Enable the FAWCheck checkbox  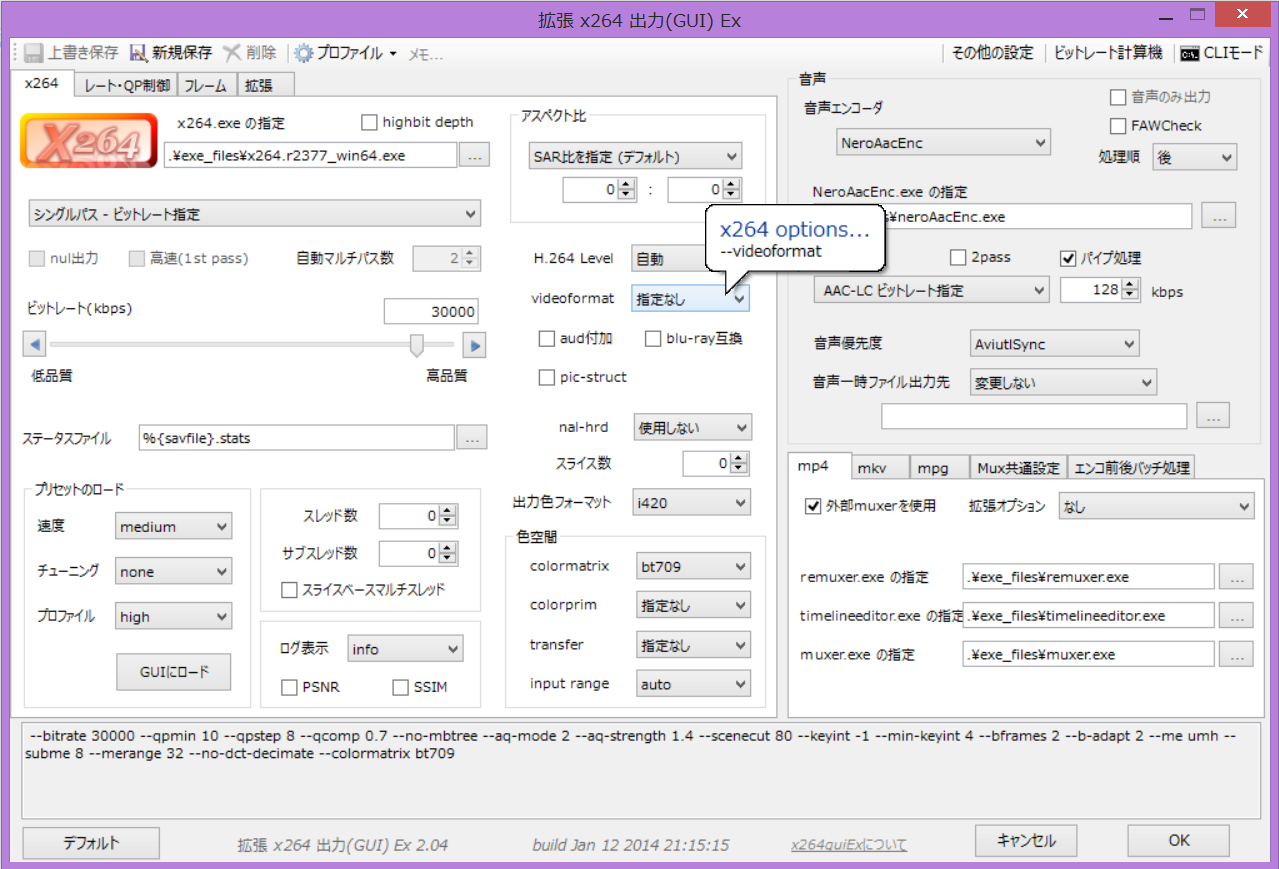(x=1118, y=126)
